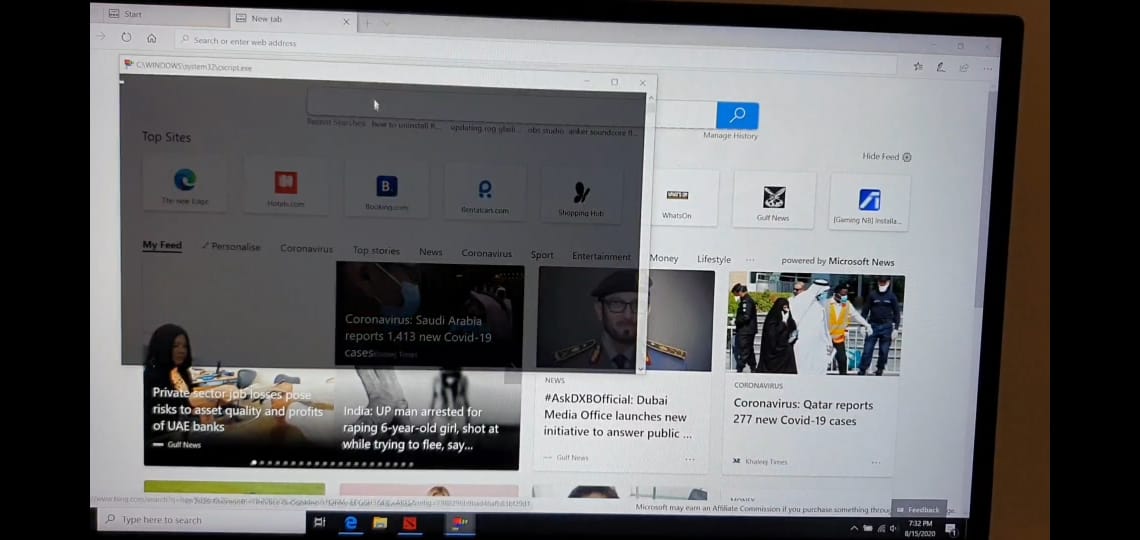This screenshot has width=1140, height=540.
Task: Click the forward navigation arrow
Action: coord(101,36)
